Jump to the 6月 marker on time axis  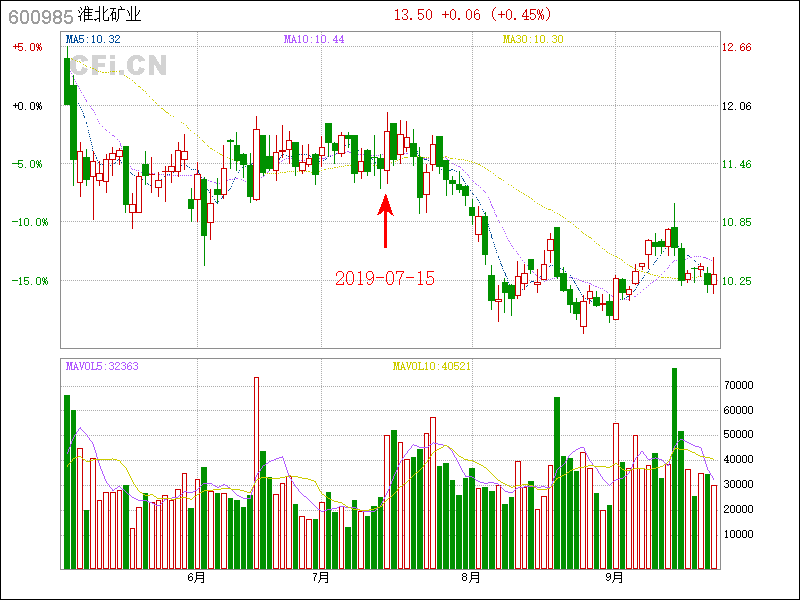[196, 578]
